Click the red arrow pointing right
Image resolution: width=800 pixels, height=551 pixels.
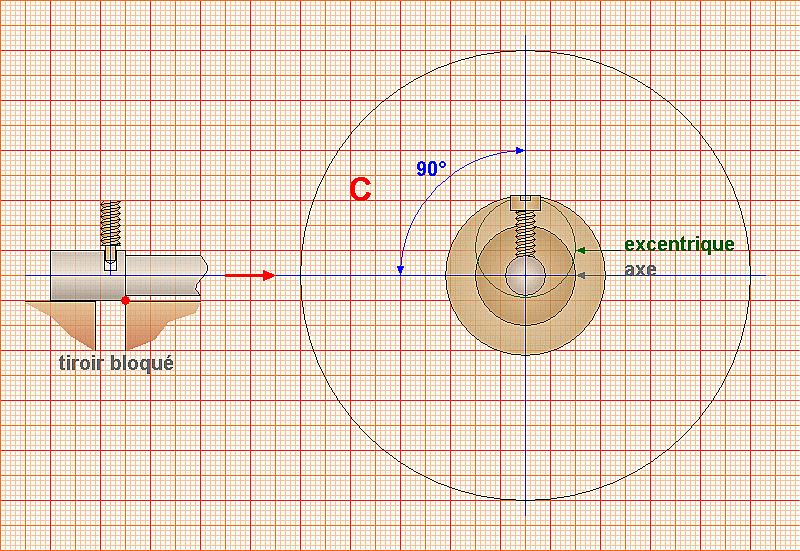248,275
